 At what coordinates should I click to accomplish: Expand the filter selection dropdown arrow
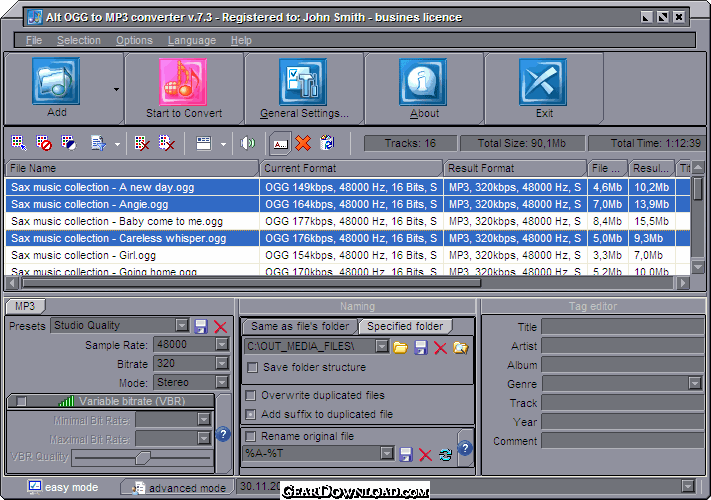point(117,145)
